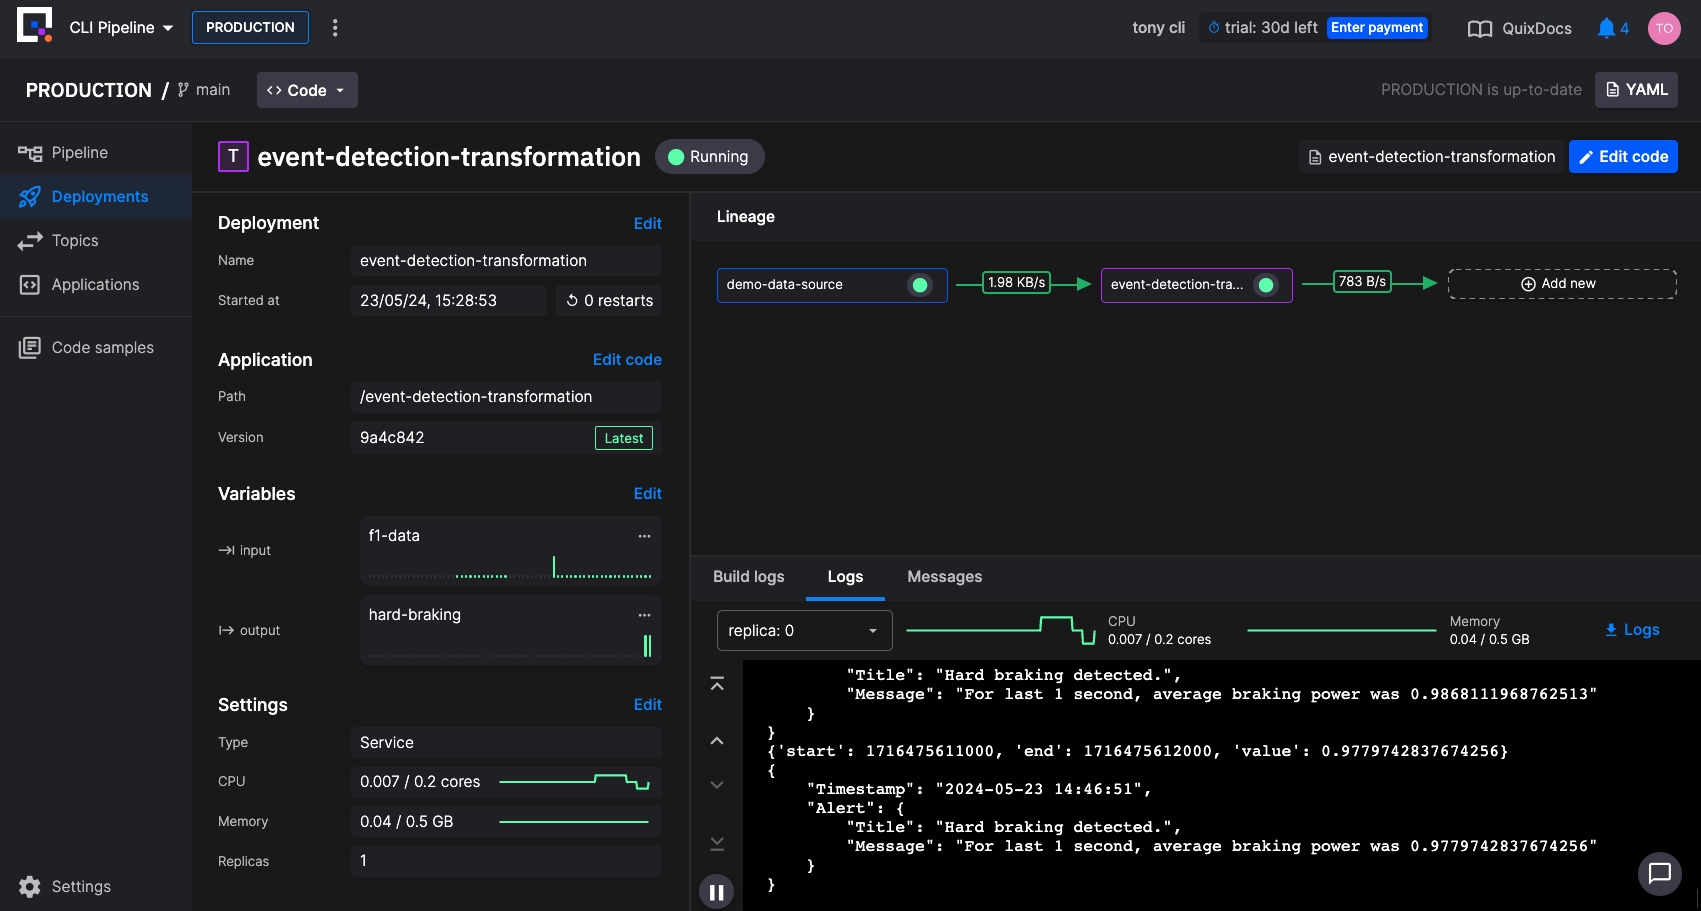Jump to bottom of logs icon

pyautogui.click(x=717, y=844)
